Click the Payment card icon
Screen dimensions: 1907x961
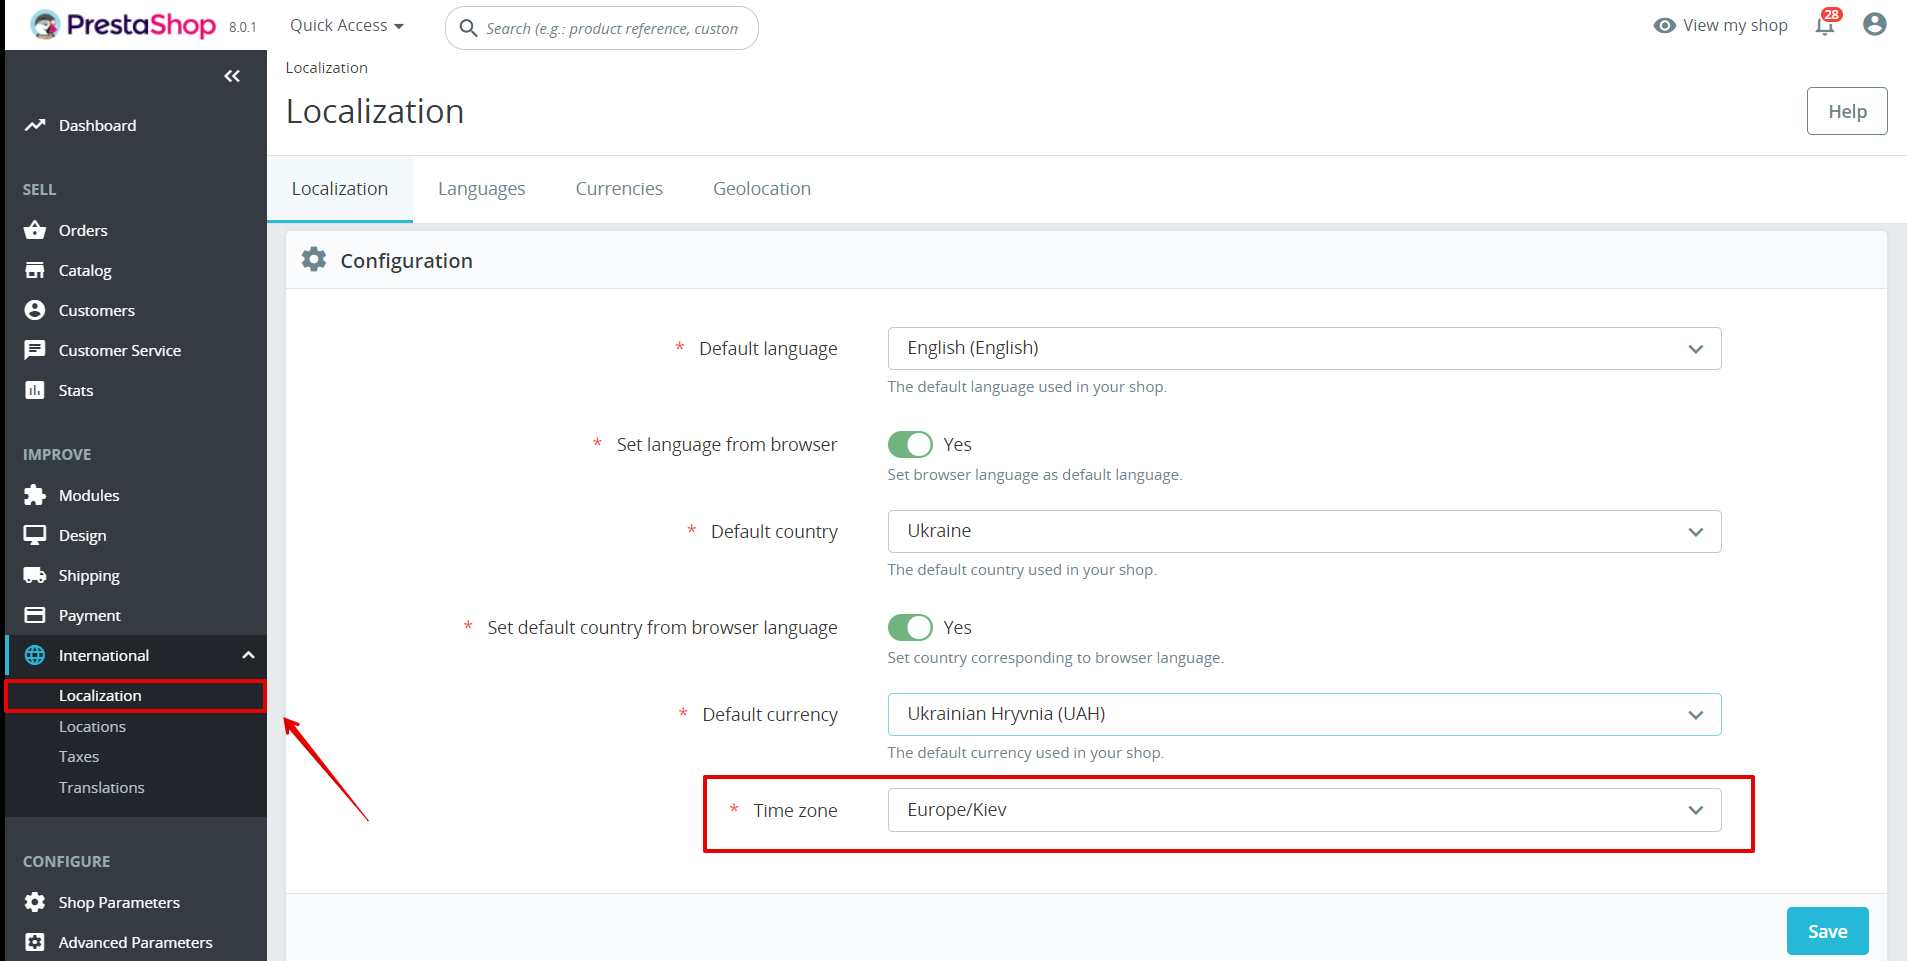[35, 615]
